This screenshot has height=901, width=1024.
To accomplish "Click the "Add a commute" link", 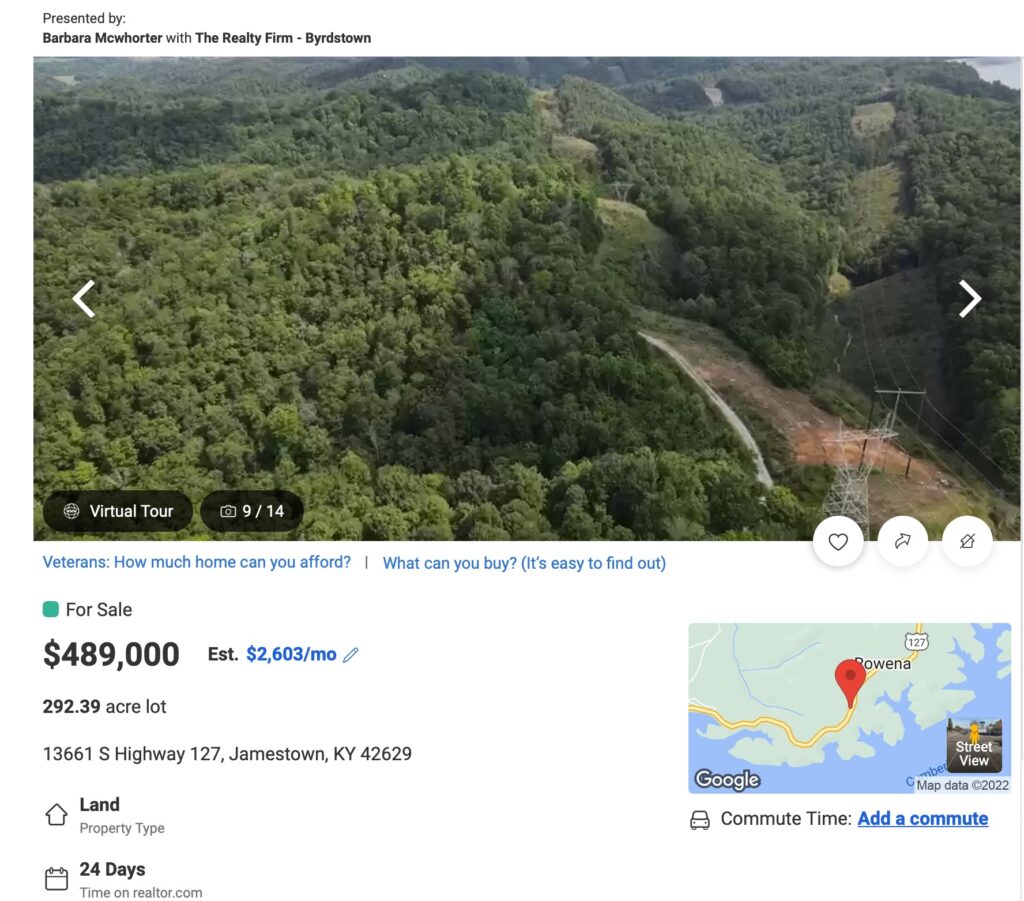I will (x=922, y=818).
